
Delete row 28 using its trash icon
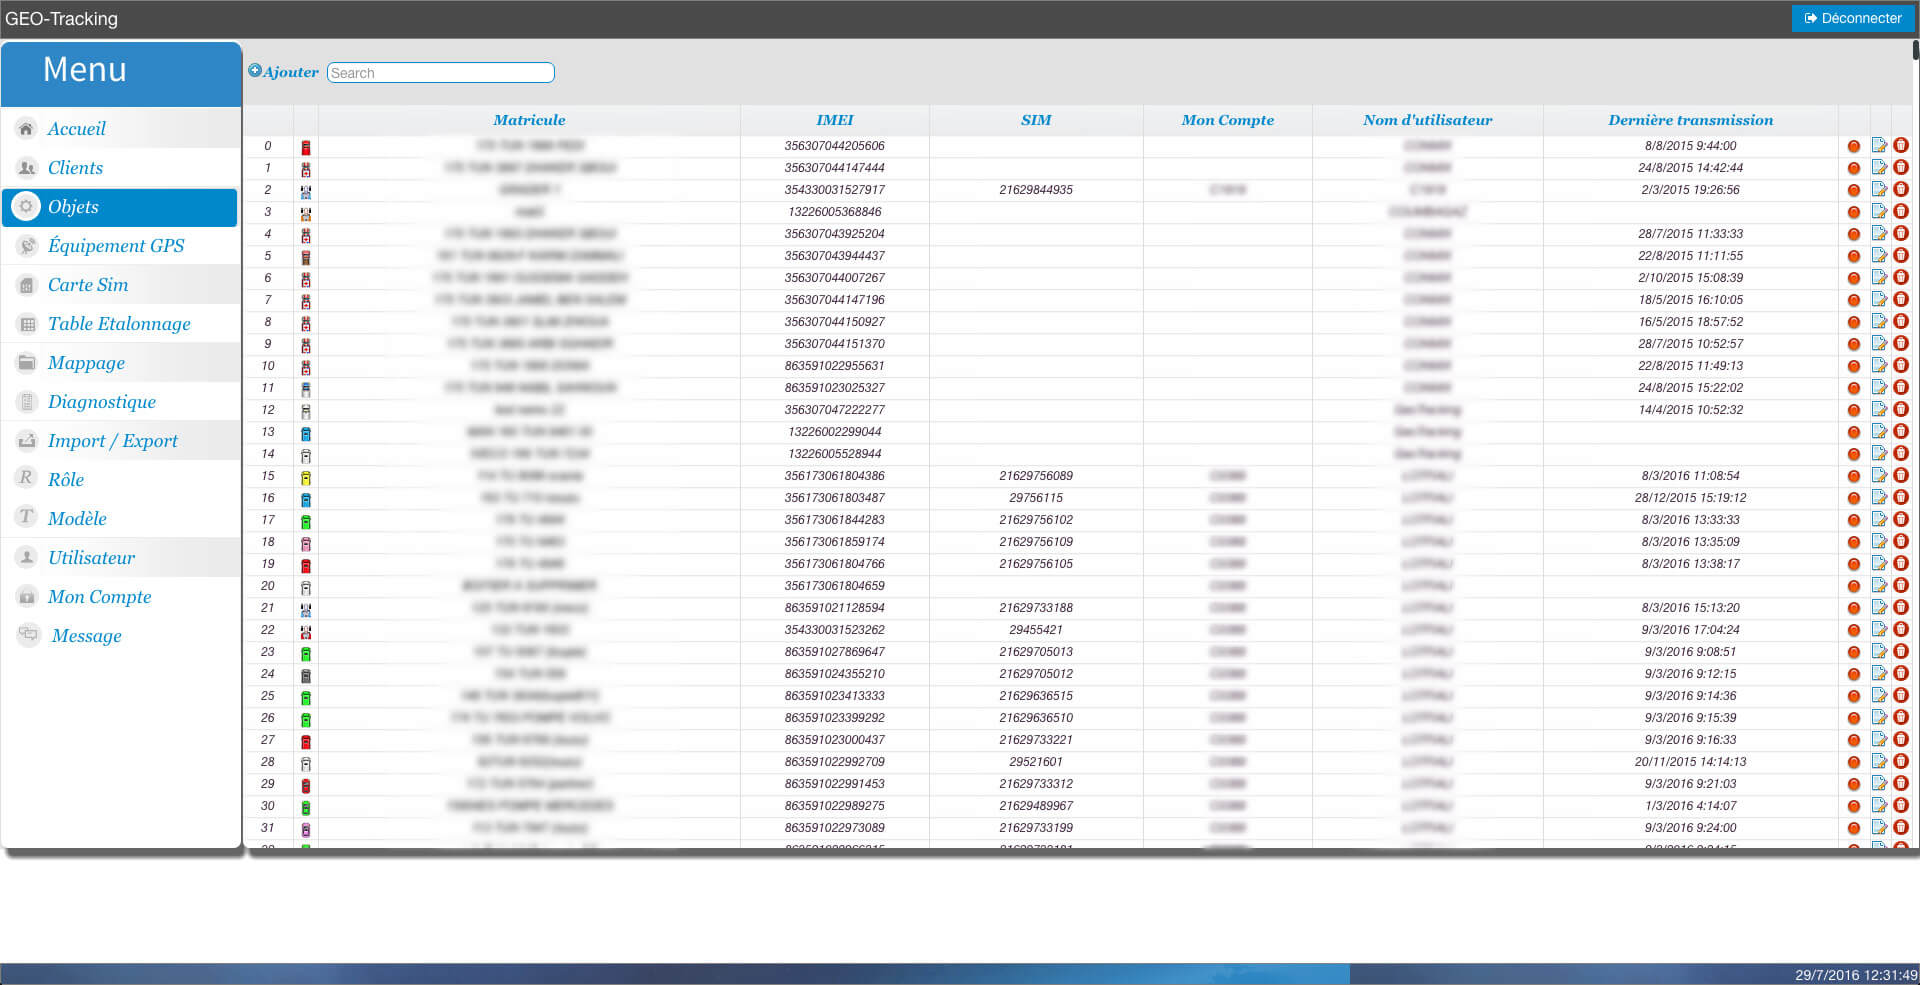pos(1901,762)
